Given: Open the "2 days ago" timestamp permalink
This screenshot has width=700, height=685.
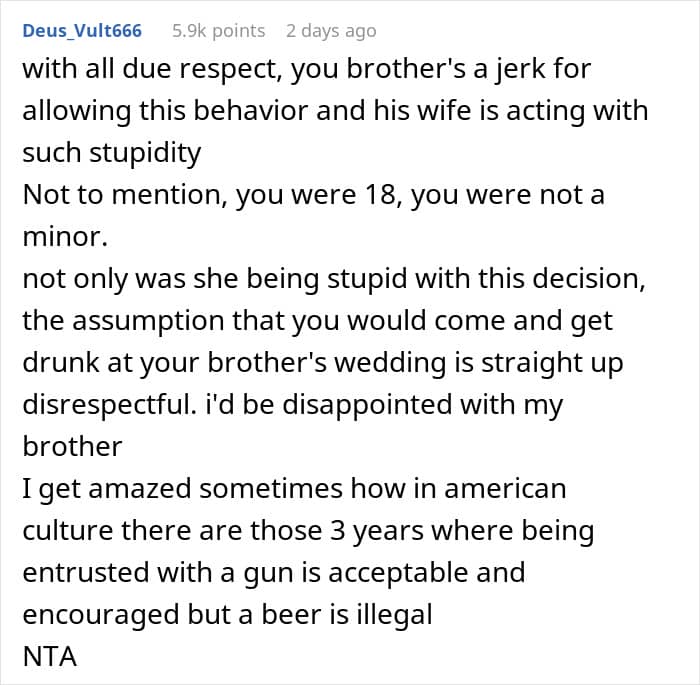Looking at the screenshot, I should (x=331, y=31).
